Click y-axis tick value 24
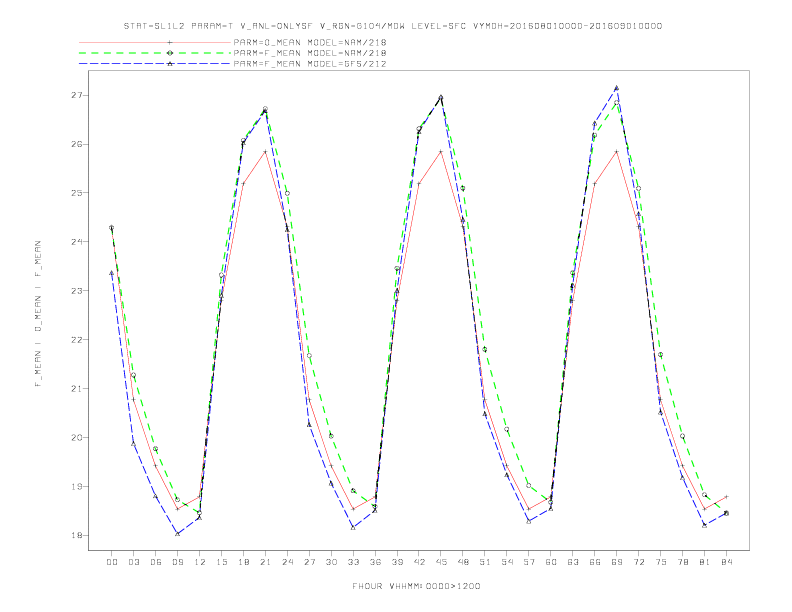 (x=76, y=242)
